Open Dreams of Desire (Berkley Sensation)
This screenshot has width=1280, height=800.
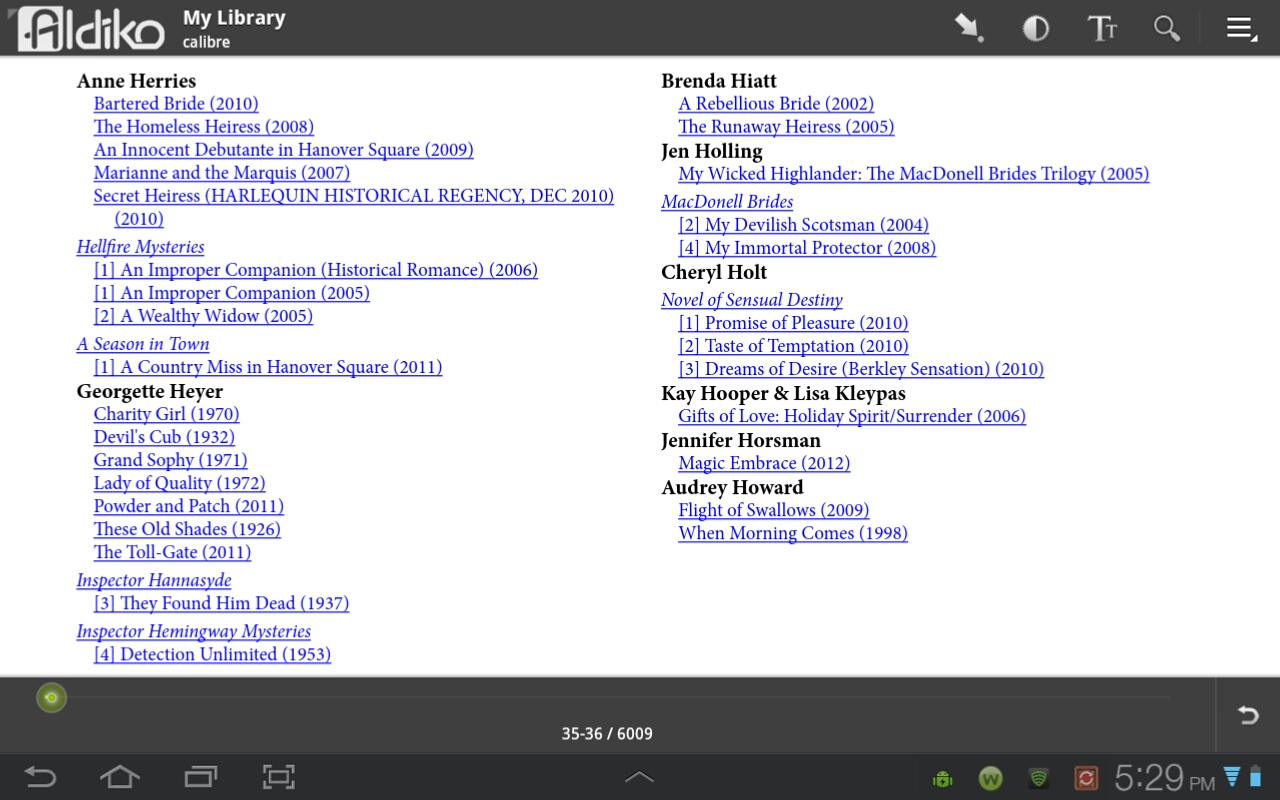click(x=861, y=369)
